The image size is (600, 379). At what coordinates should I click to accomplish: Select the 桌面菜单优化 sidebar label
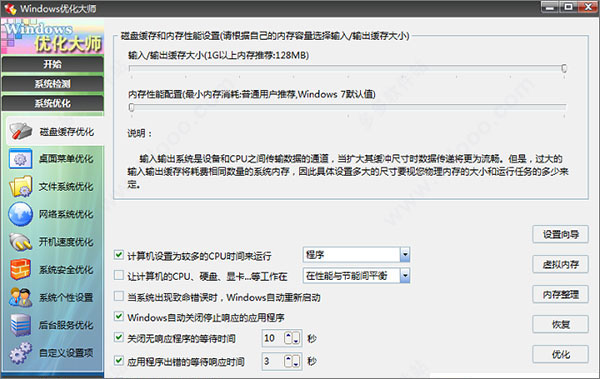pos(66,159)
